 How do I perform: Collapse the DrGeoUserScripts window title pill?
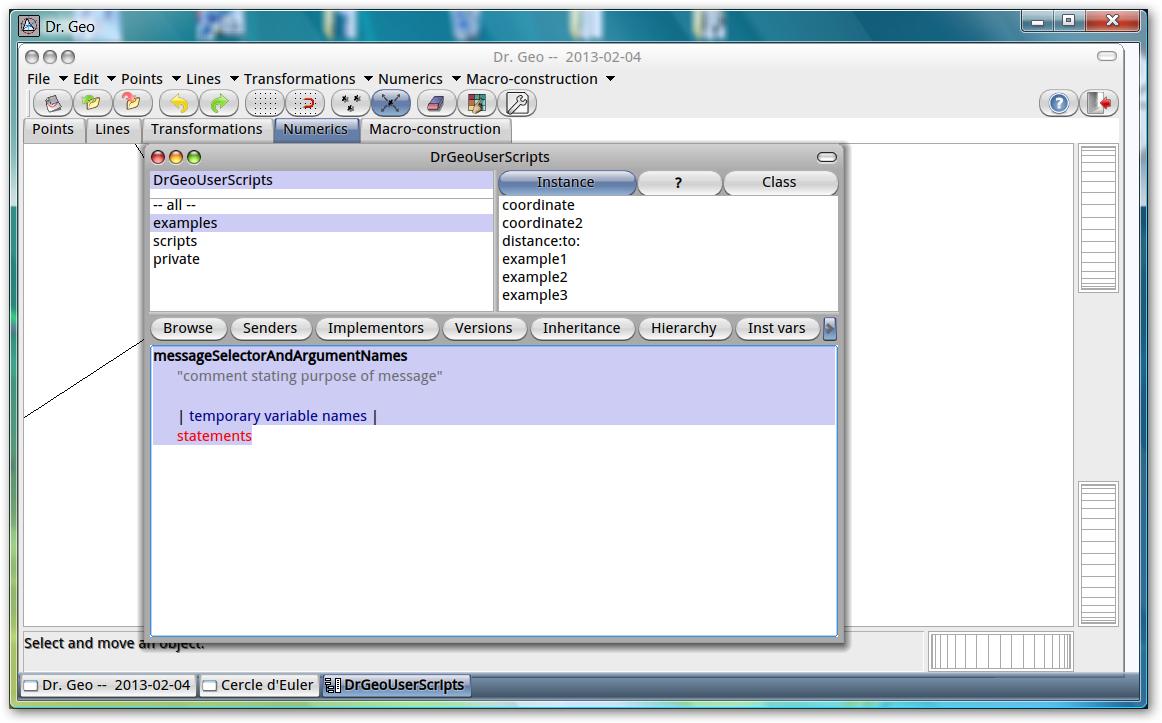(827, 157)
